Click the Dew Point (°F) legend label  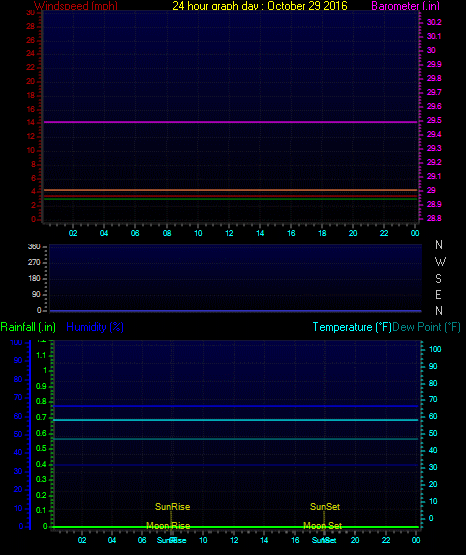click(x=426, y=327)
